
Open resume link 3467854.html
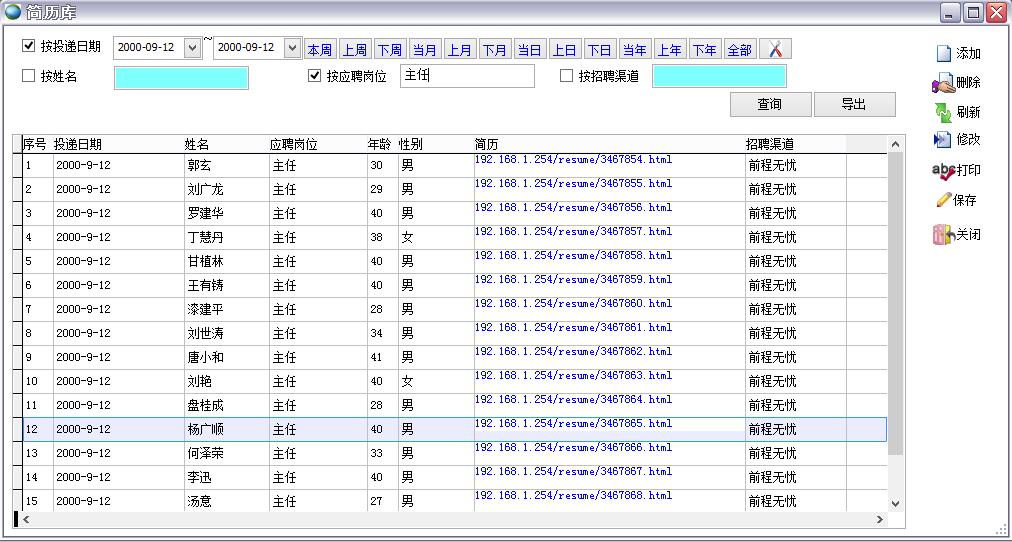coord(573,160)
